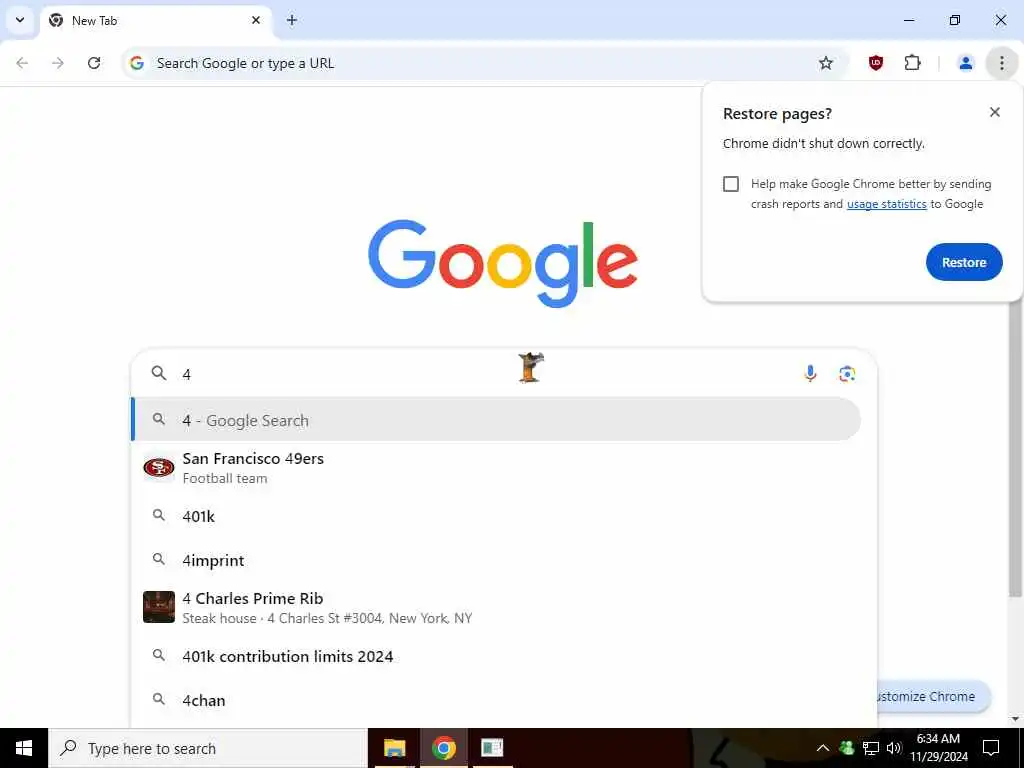The image size is (1024, 768).
Task: Open volume control in system tray
Action: point(894,748)
